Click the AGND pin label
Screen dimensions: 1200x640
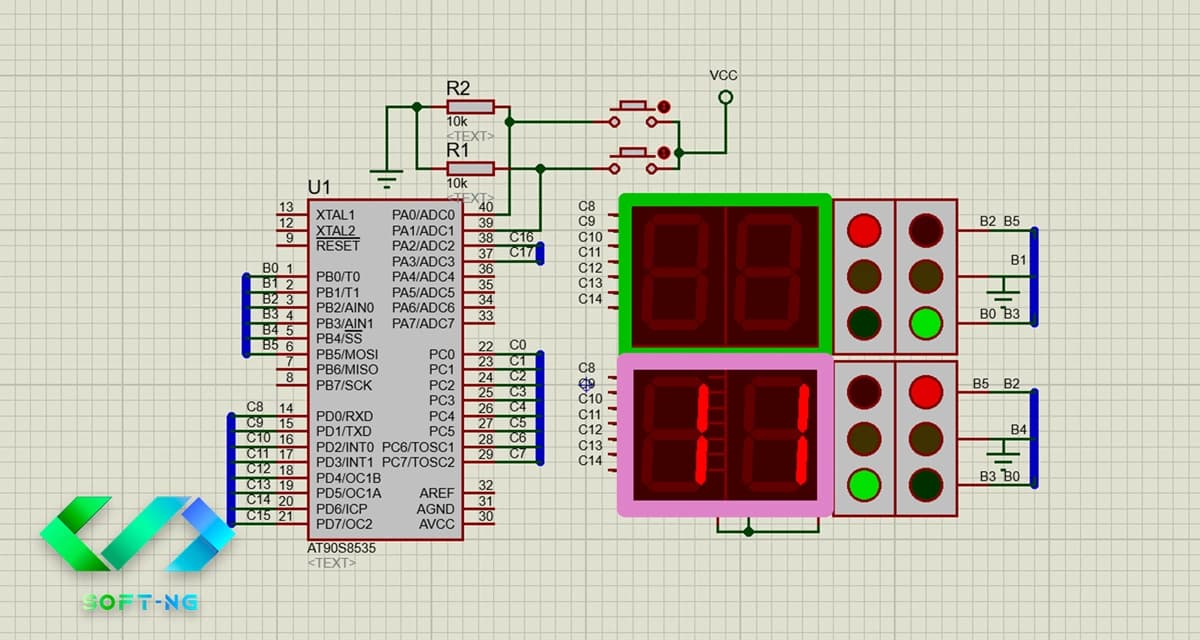[436, 508]
